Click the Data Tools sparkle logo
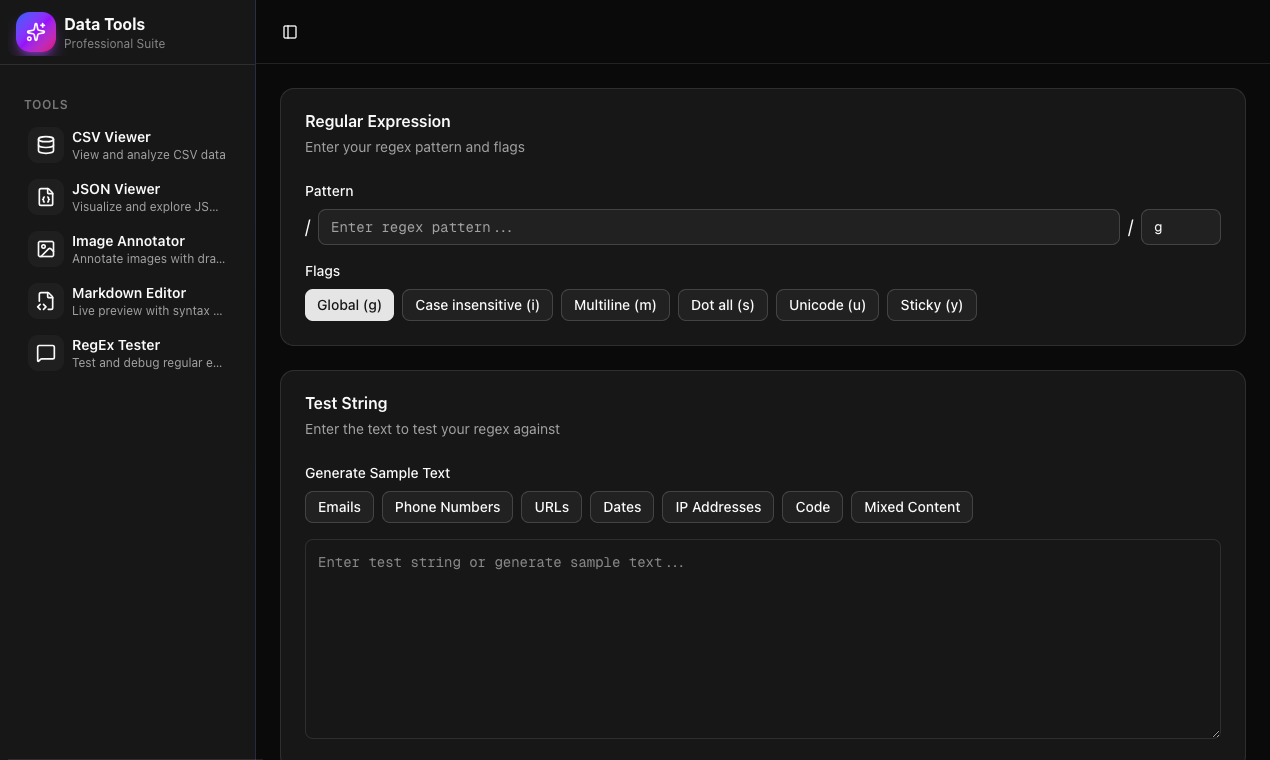Screen dimensions: 1270x760 (35, 32)
